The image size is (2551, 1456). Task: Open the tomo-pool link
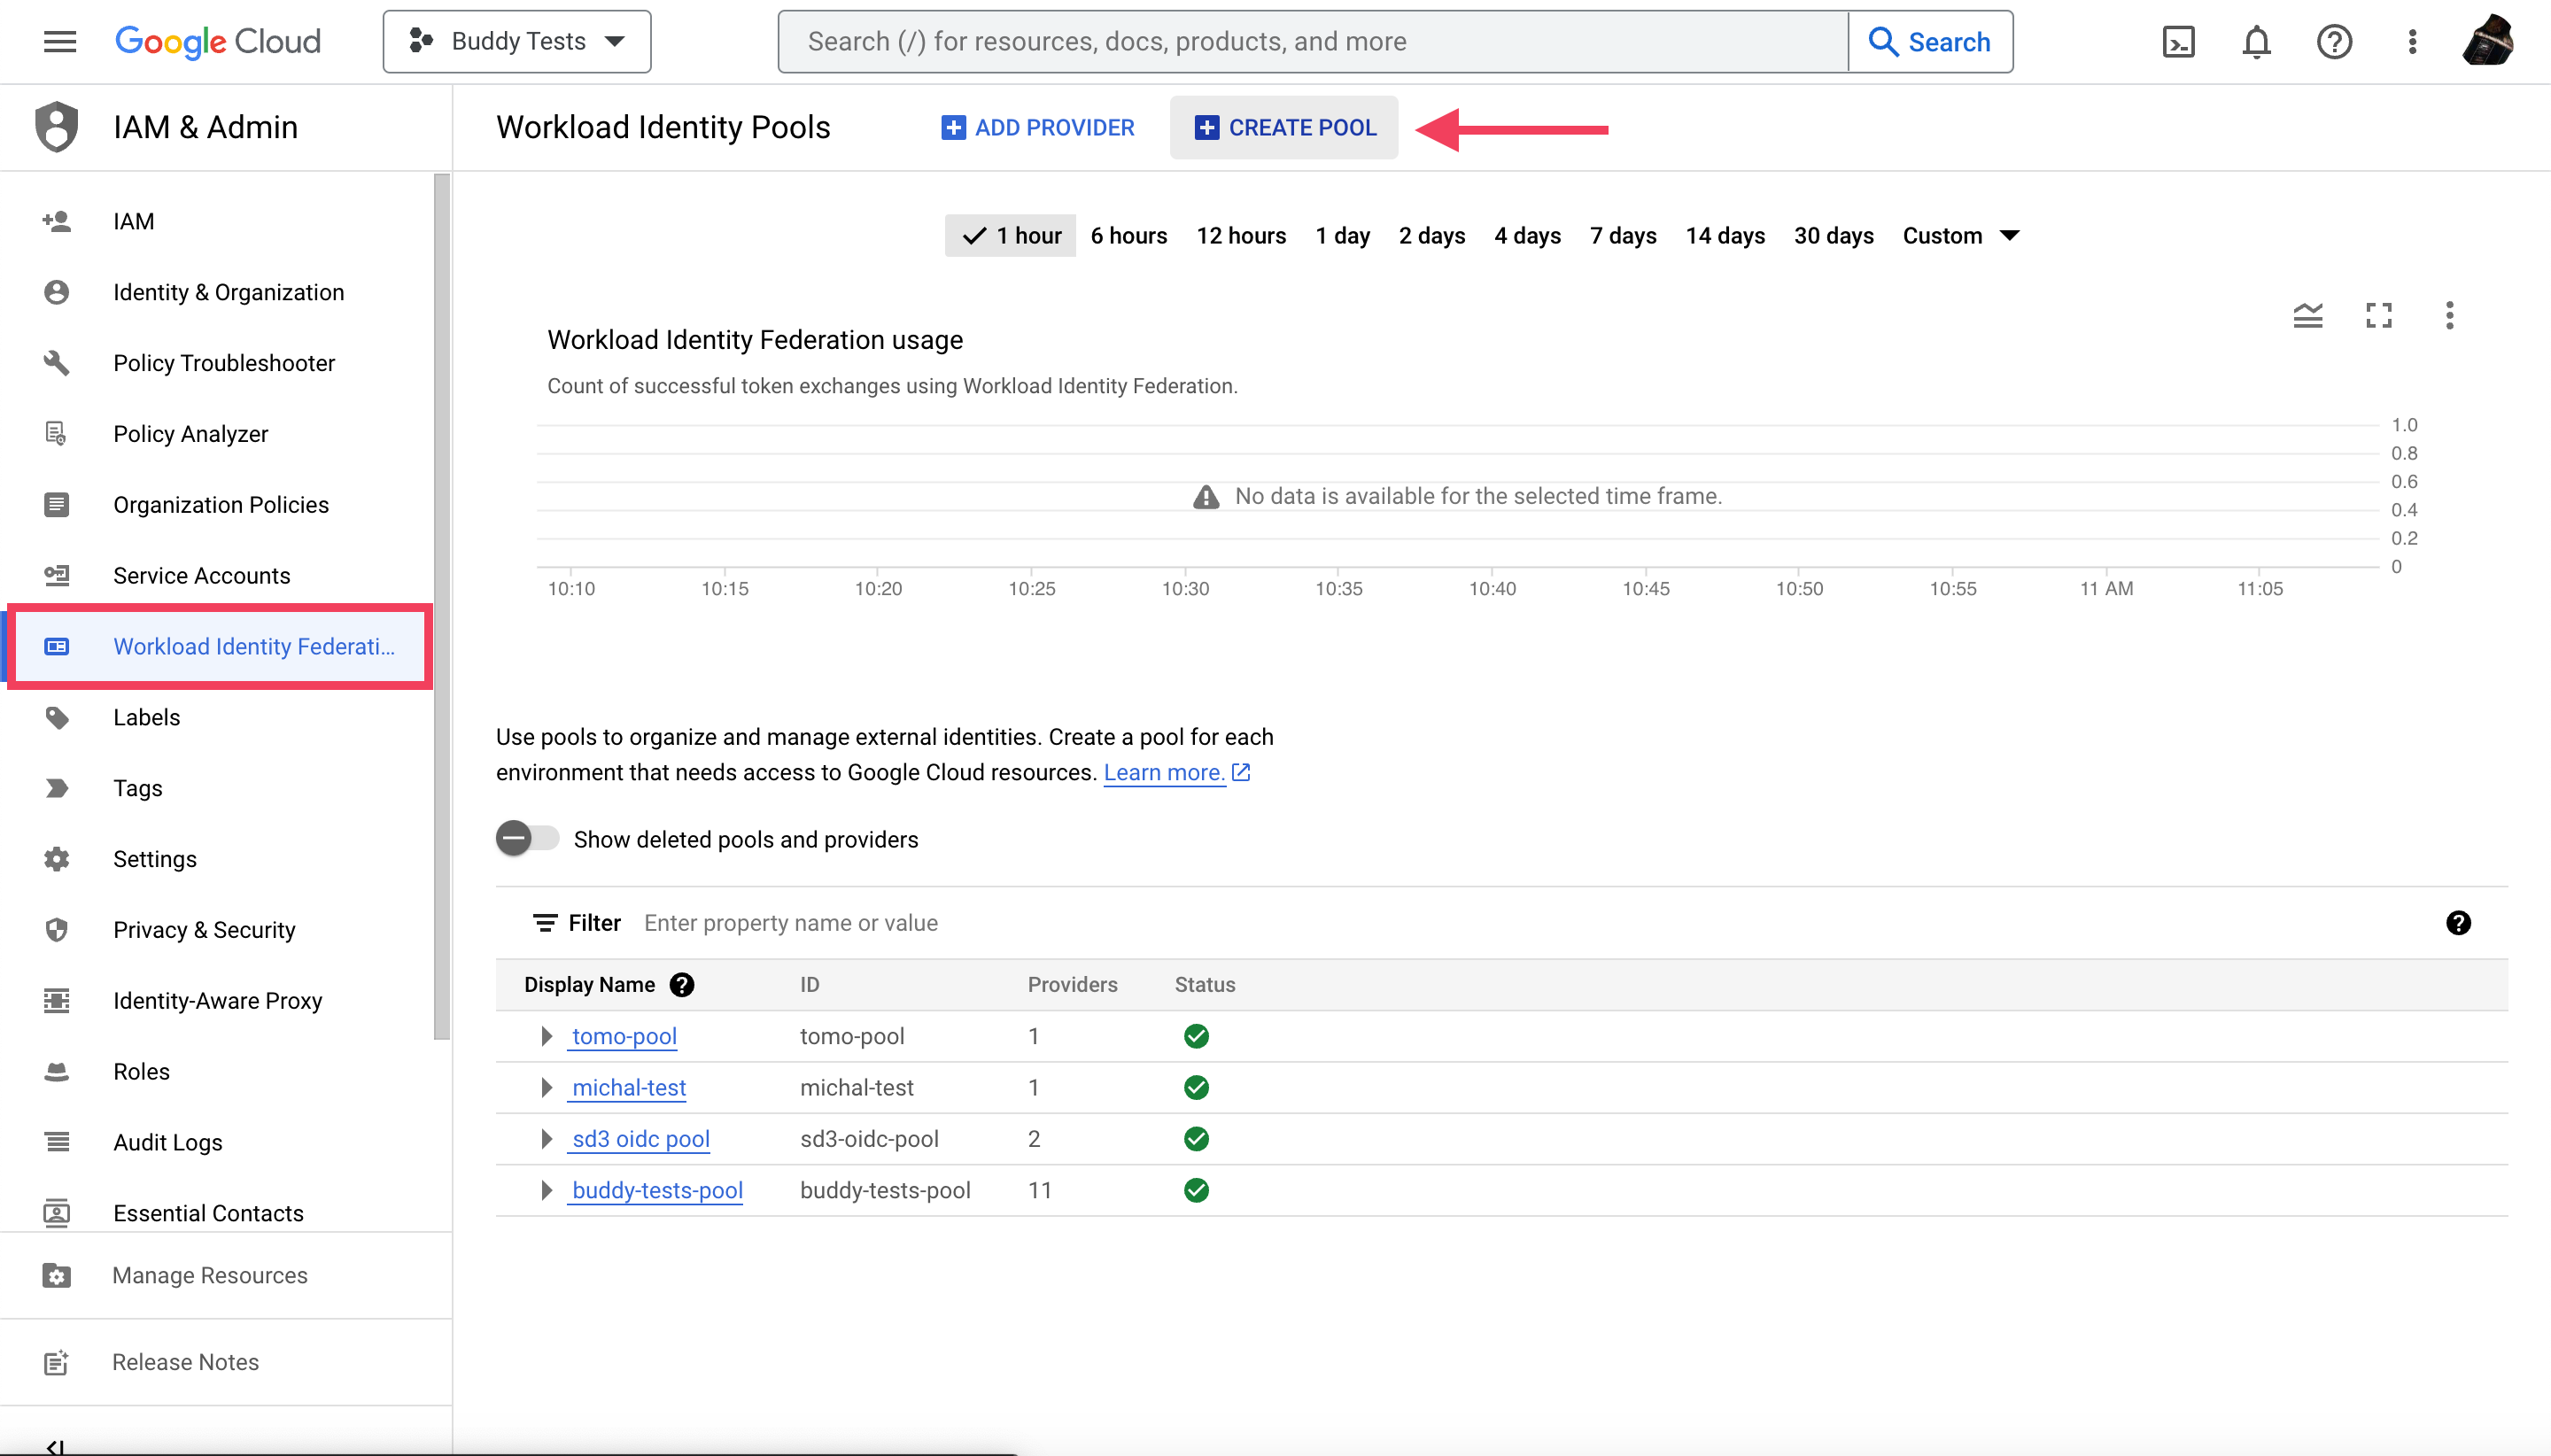click(x=624, y=1037)
